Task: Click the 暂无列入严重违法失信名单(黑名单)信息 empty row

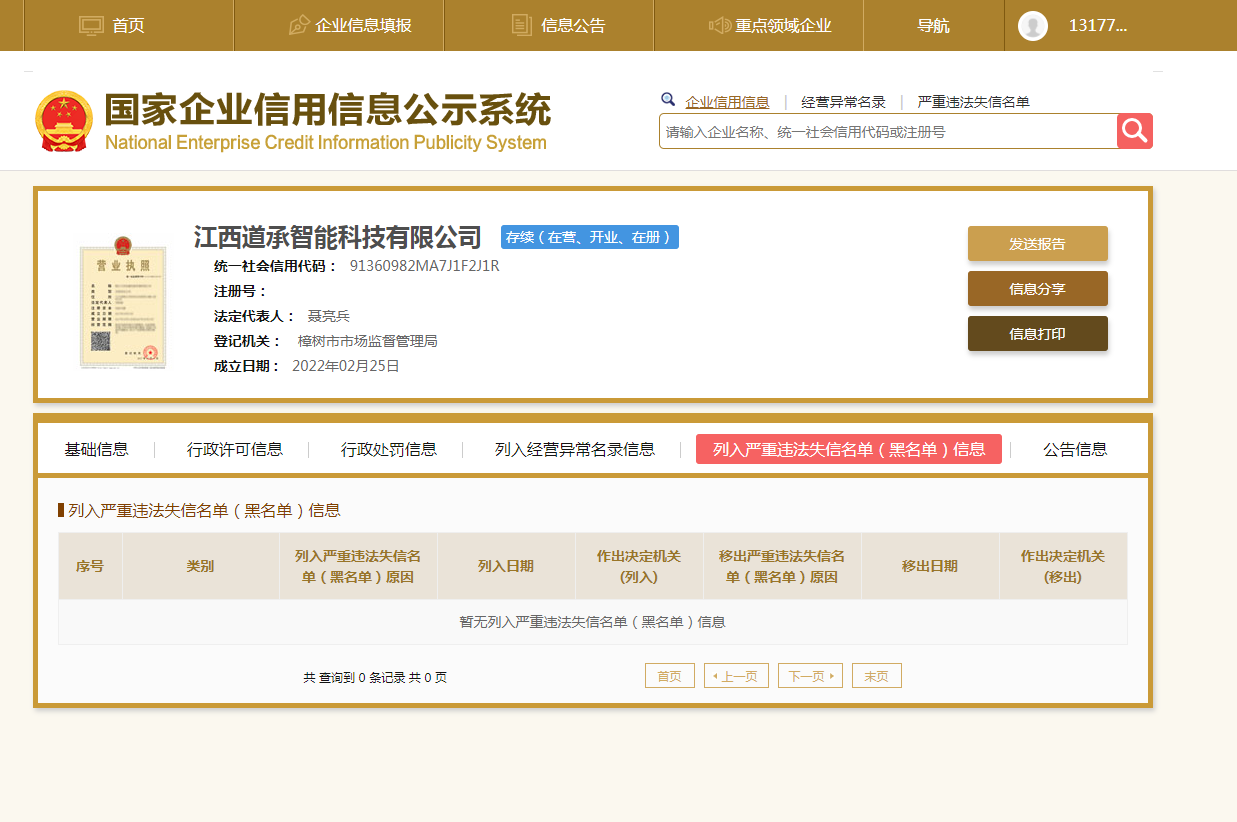Action: [593, 622]
